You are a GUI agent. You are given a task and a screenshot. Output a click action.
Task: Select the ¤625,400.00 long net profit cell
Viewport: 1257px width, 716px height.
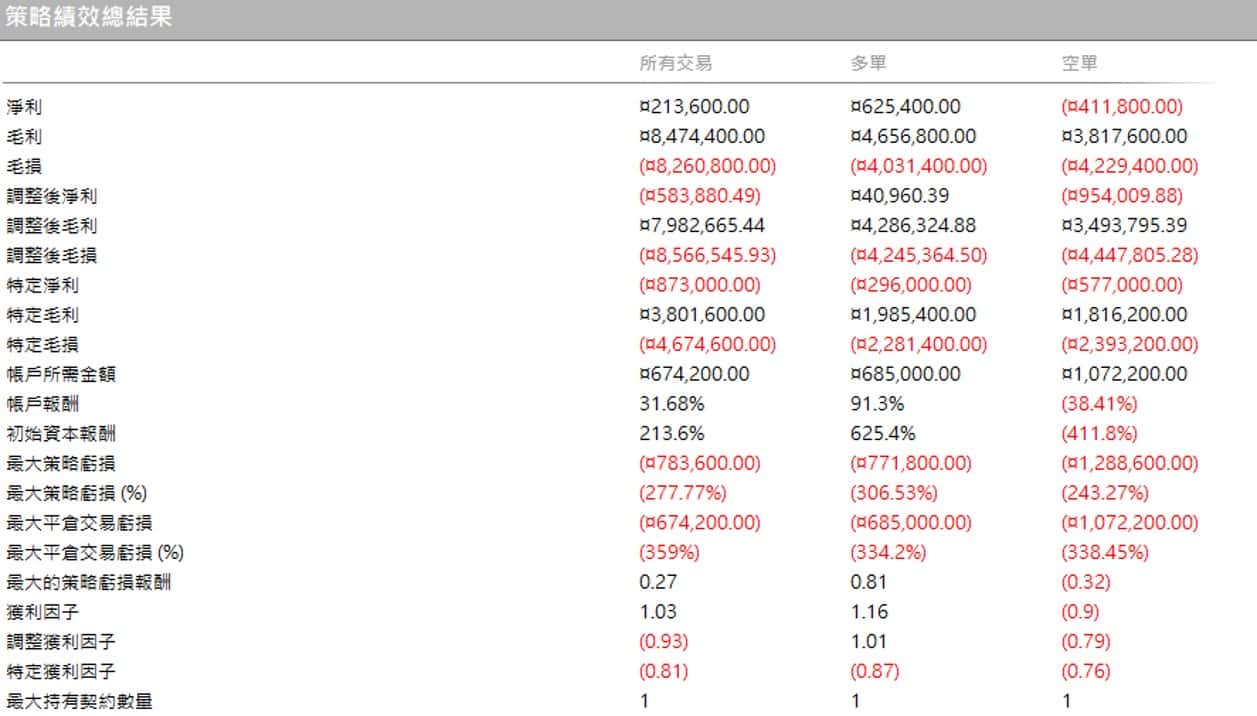(x=905, y=107)
